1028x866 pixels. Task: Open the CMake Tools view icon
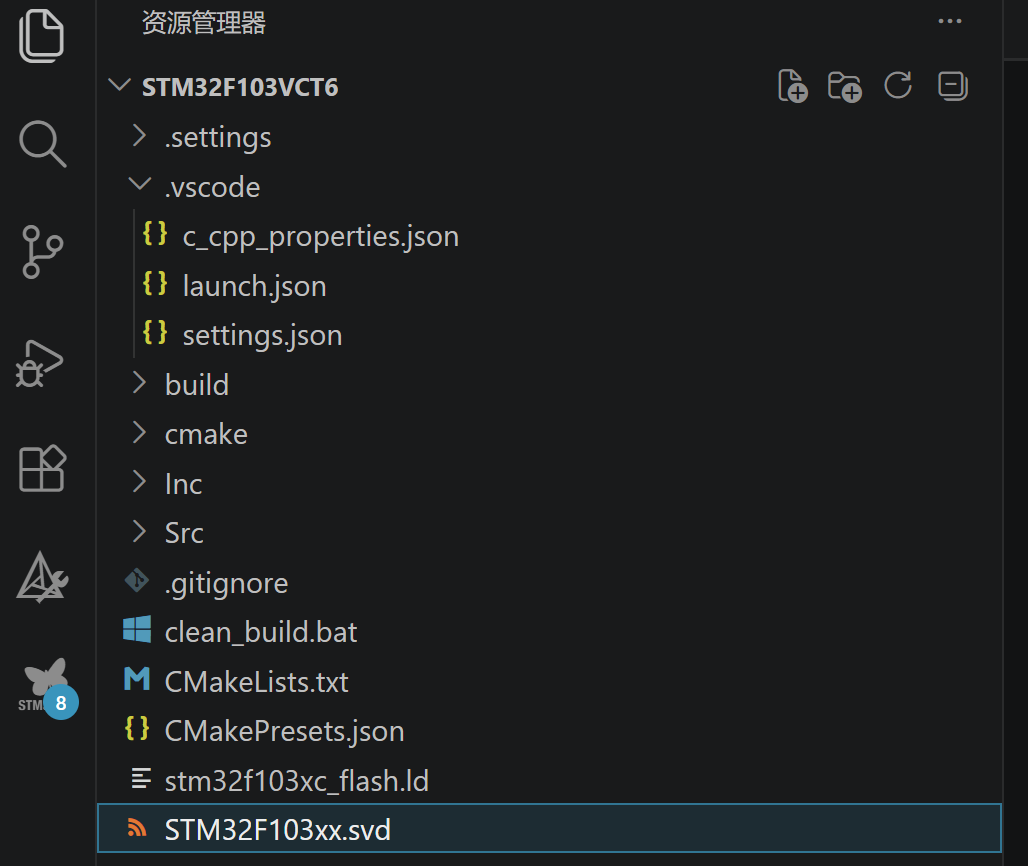[42, 578]
